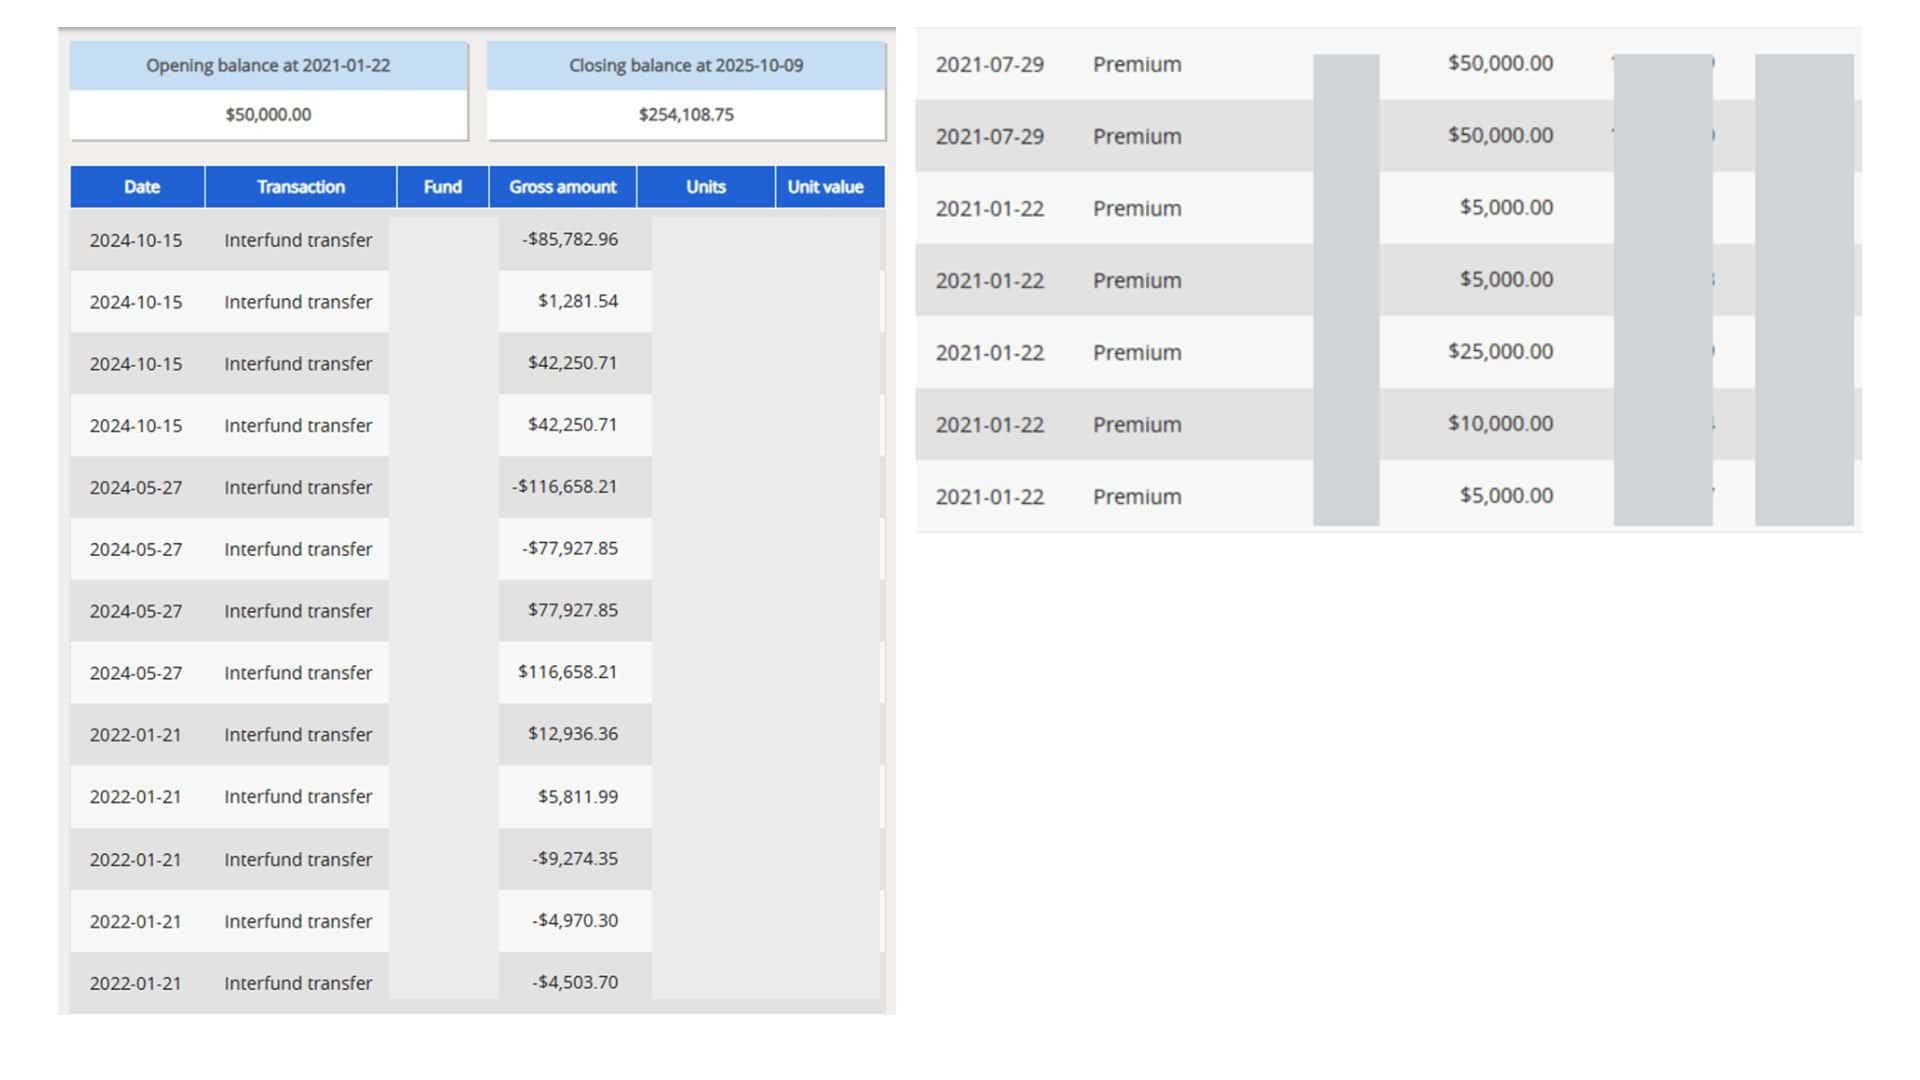Select the $10,000.00 Premium transaction
This screenshot has width=1920, height=1080.
[1500, 424]
